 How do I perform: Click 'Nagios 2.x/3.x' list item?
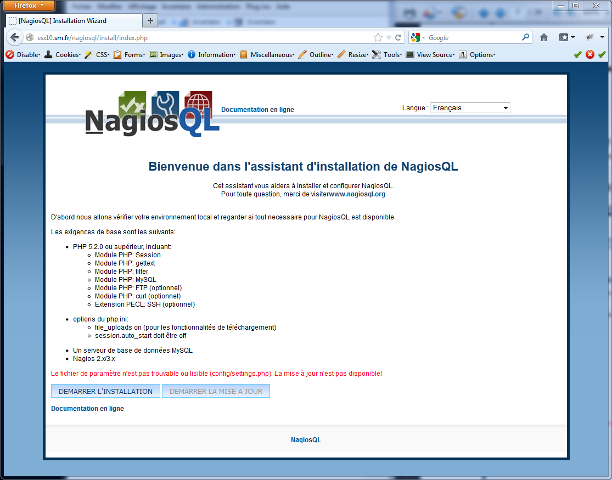coord(94,359)
